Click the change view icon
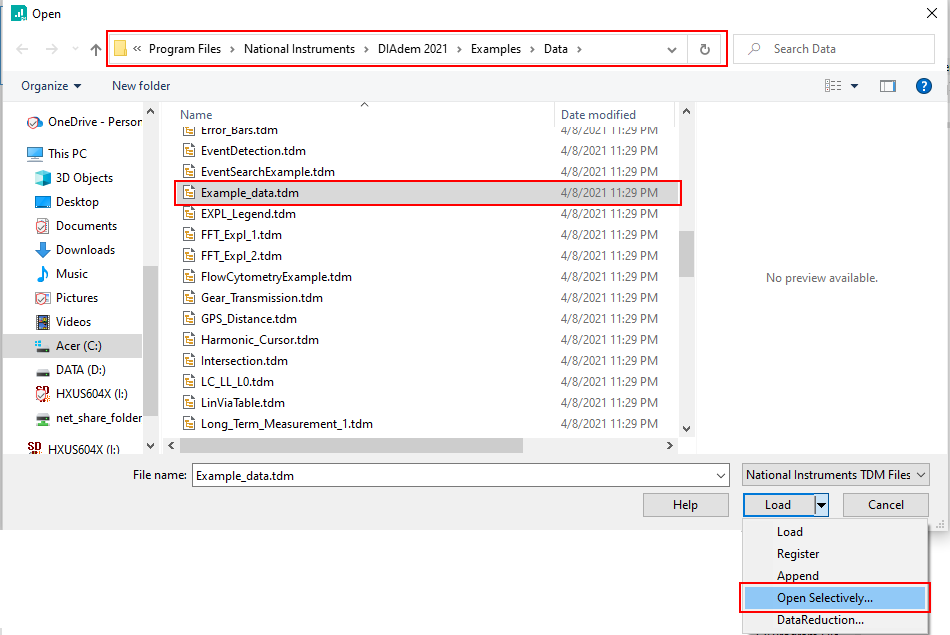 (x=833, y=86)
